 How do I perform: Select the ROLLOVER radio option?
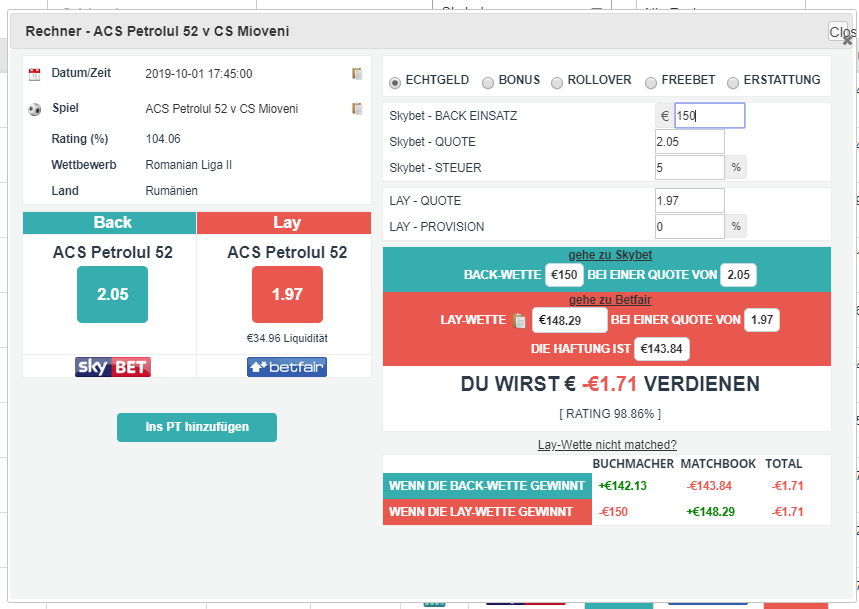pos(557,83)
